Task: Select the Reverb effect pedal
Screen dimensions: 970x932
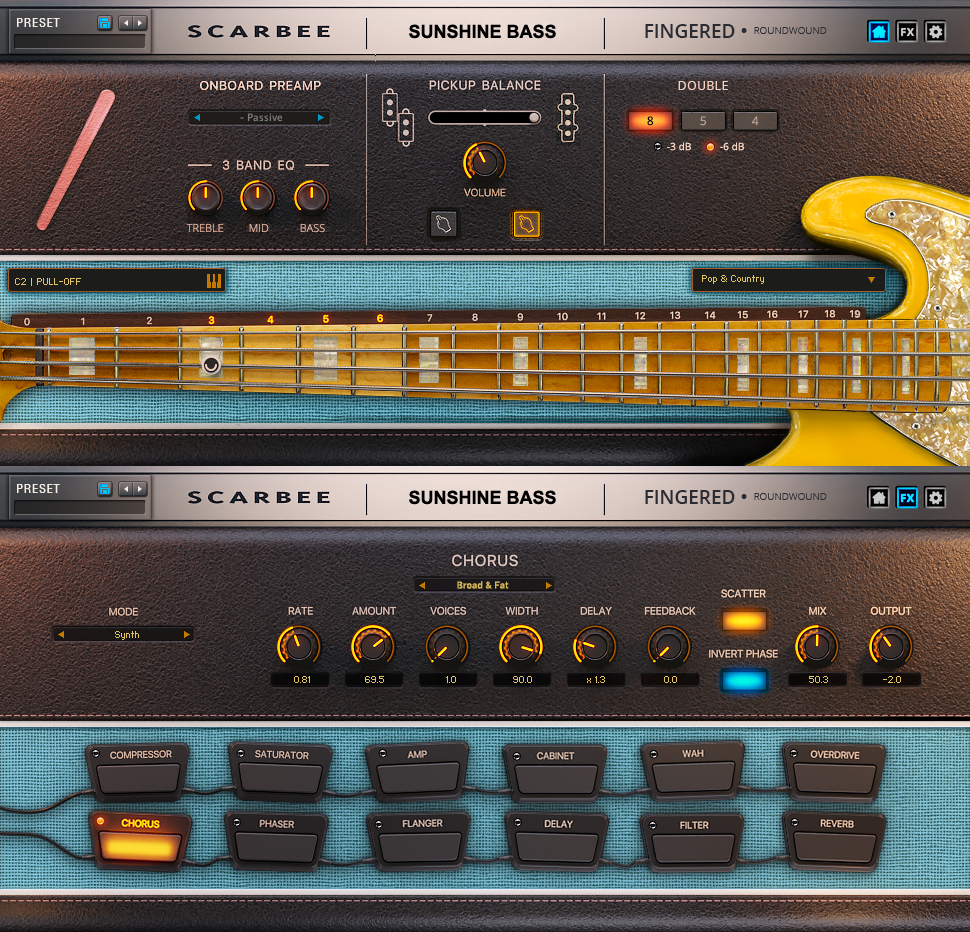Action: 837,840
